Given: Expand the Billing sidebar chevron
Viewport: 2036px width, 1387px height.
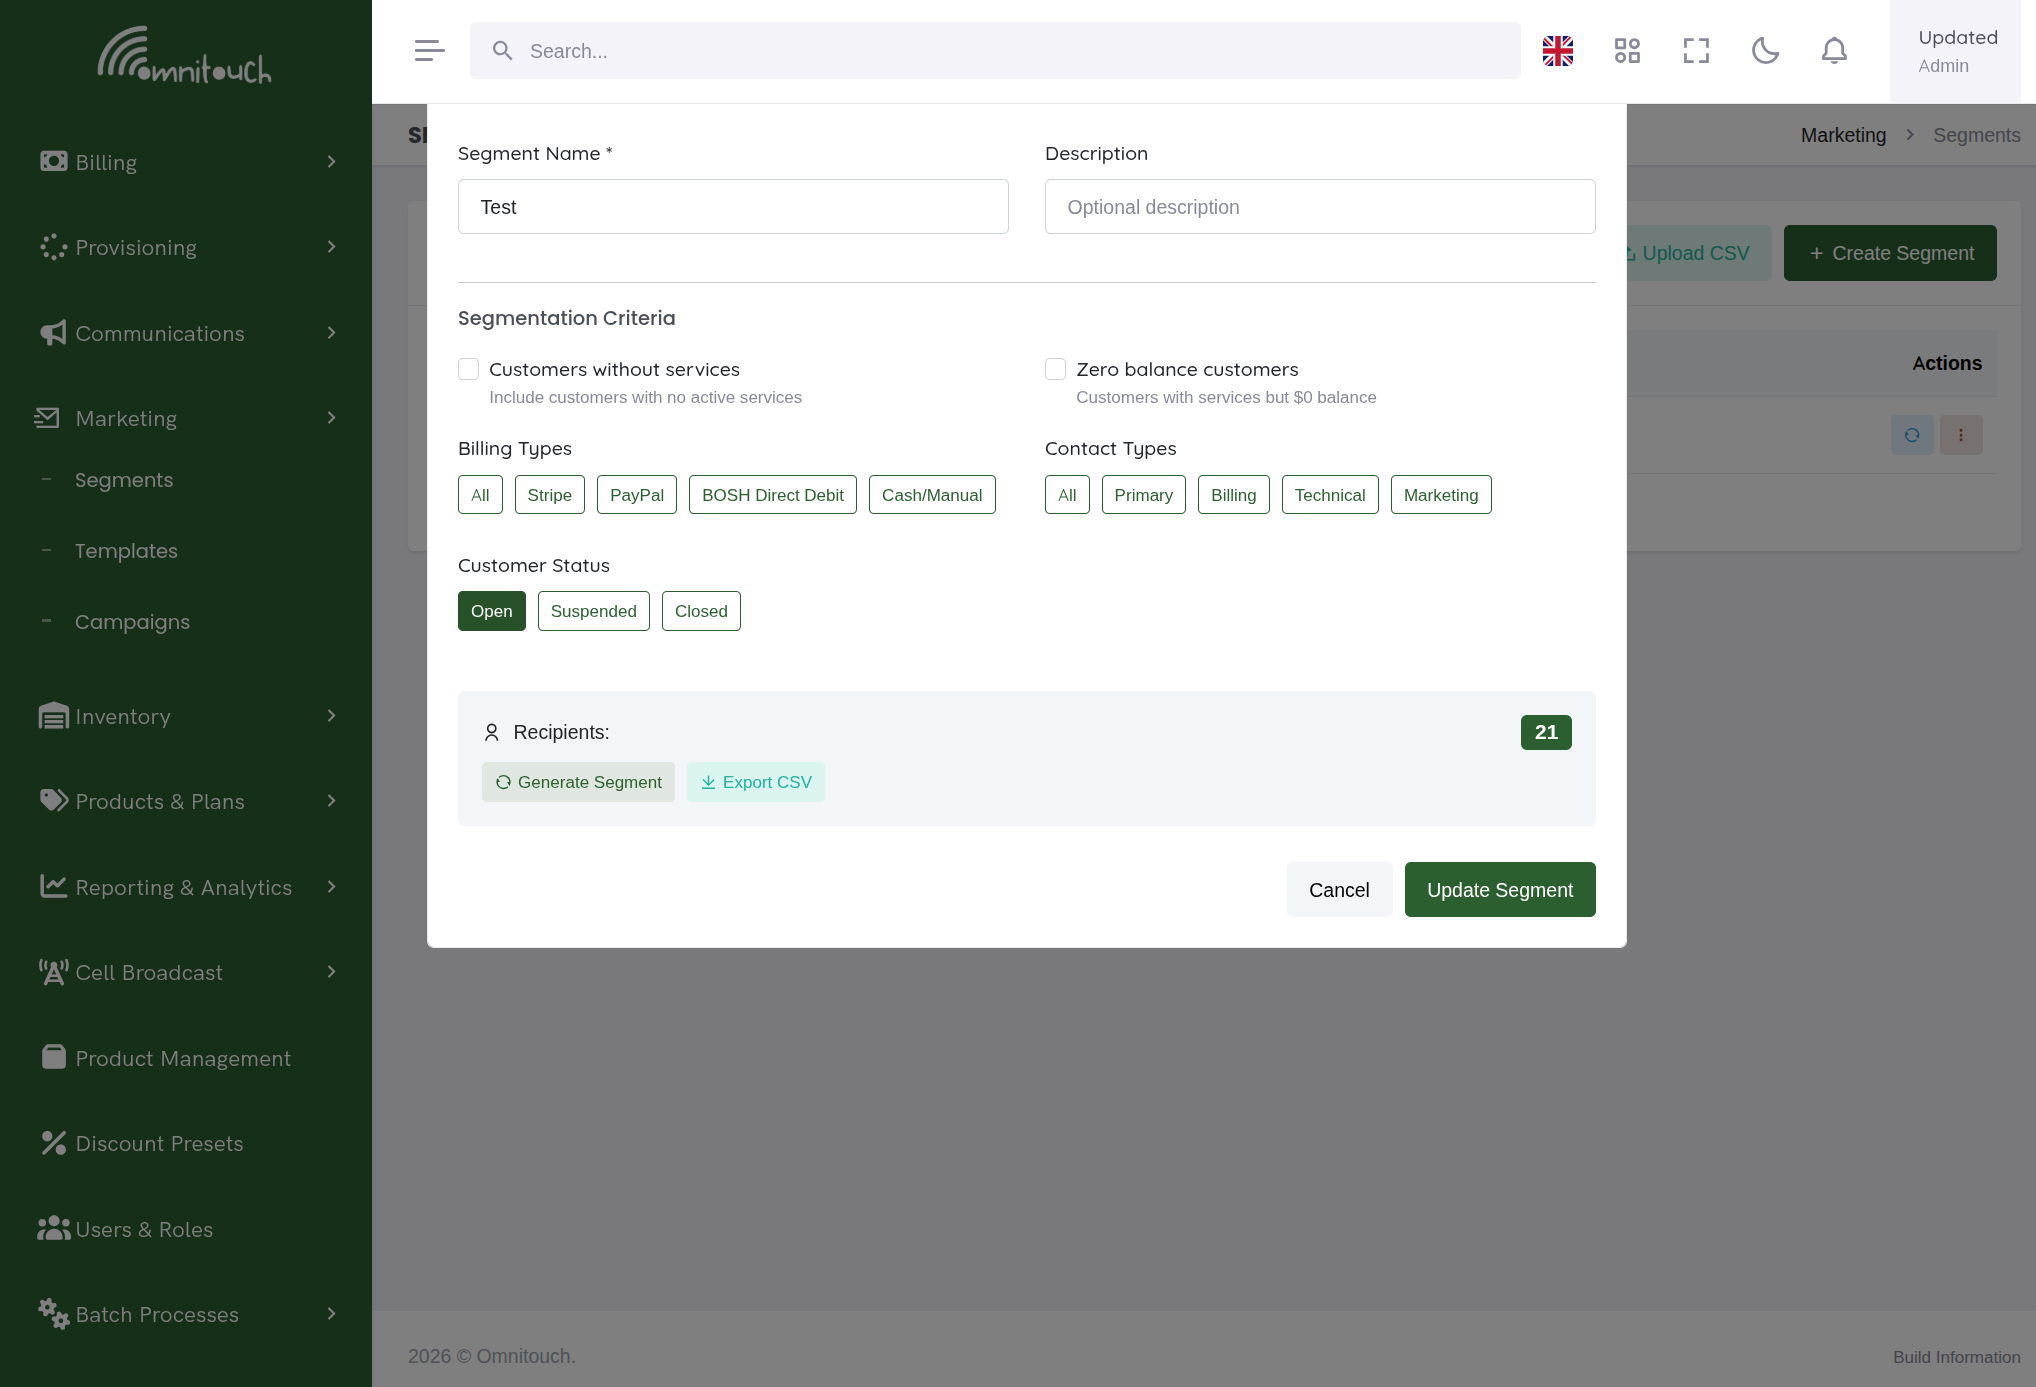Looking at the screenshot, I should coord(332,162).
